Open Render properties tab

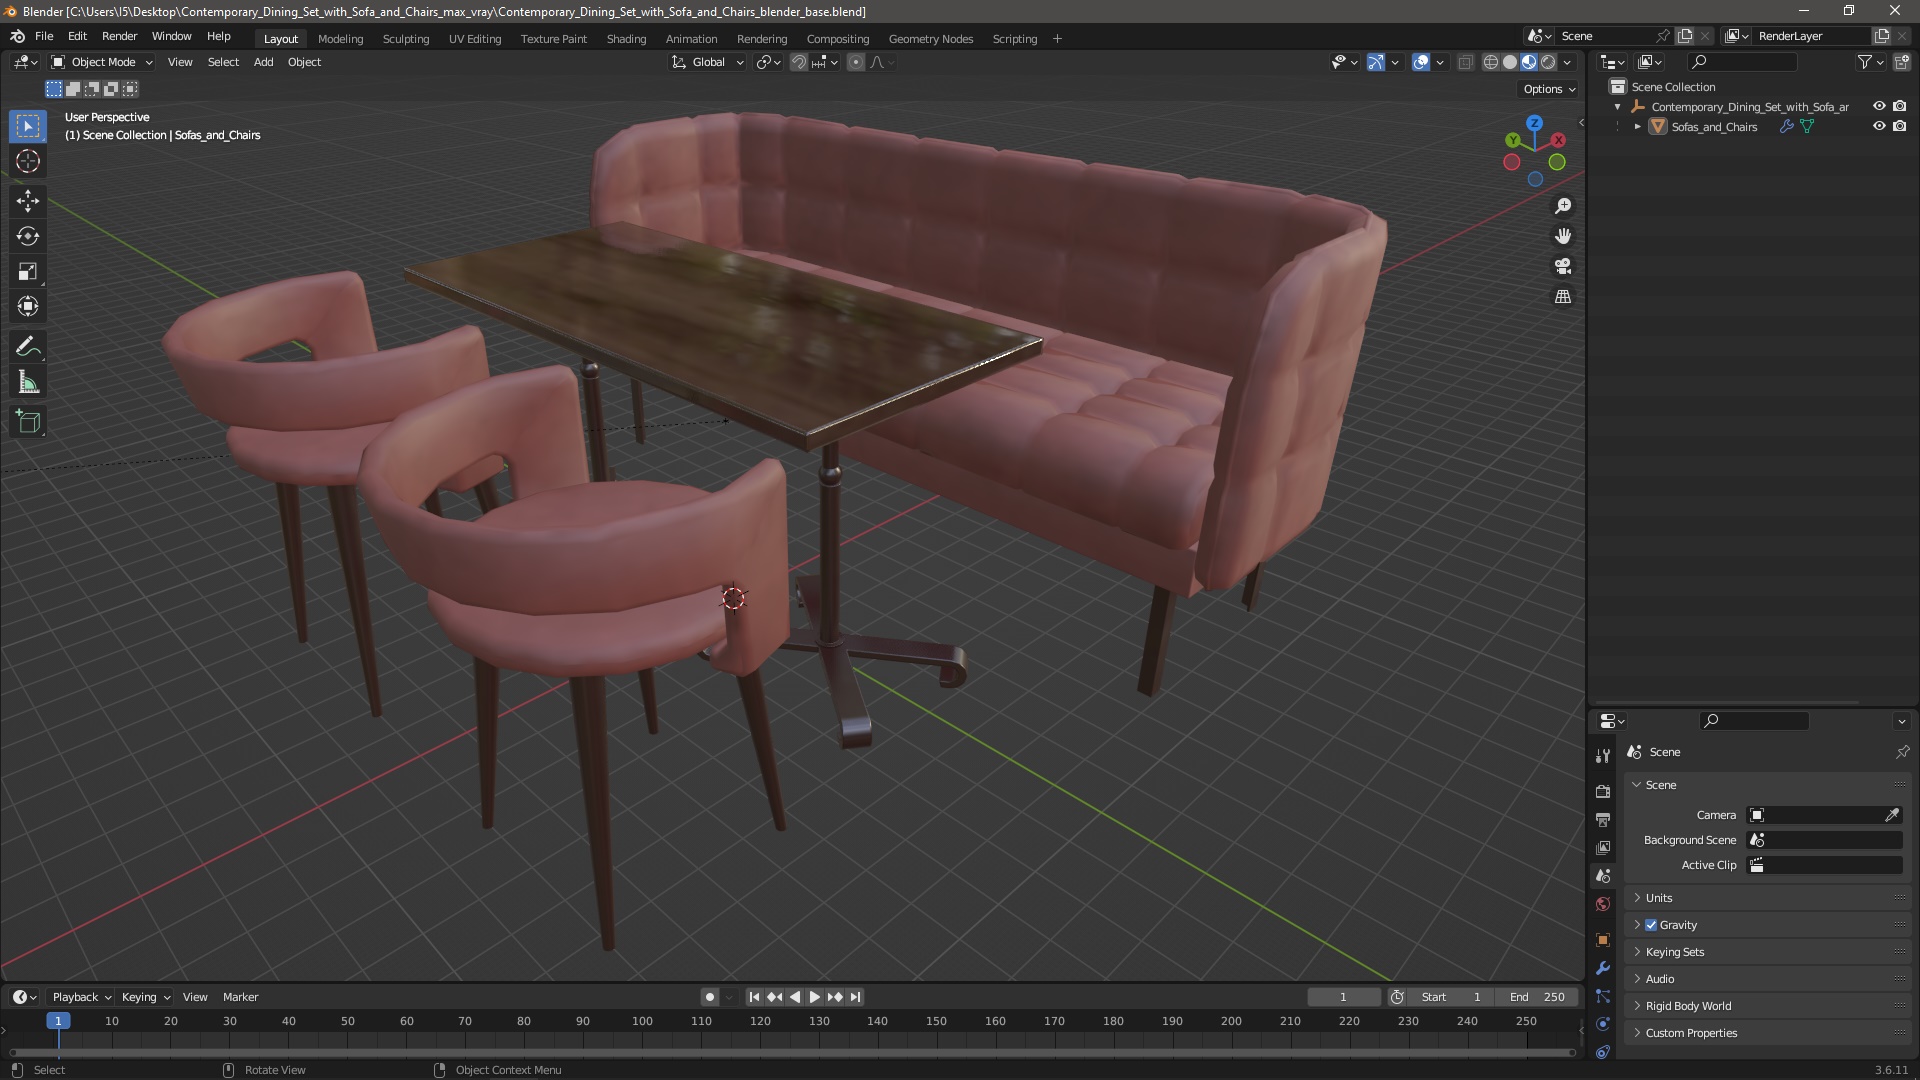click(1603, 791)
